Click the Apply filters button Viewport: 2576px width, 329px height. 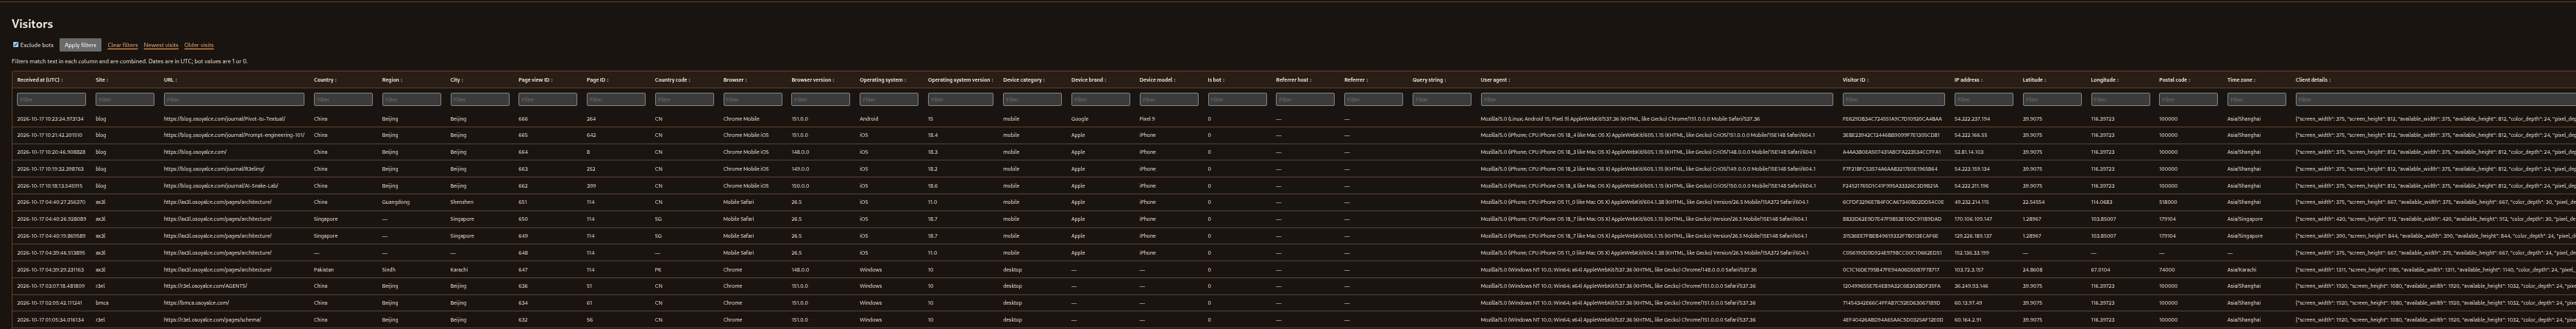tap(80, 45)
